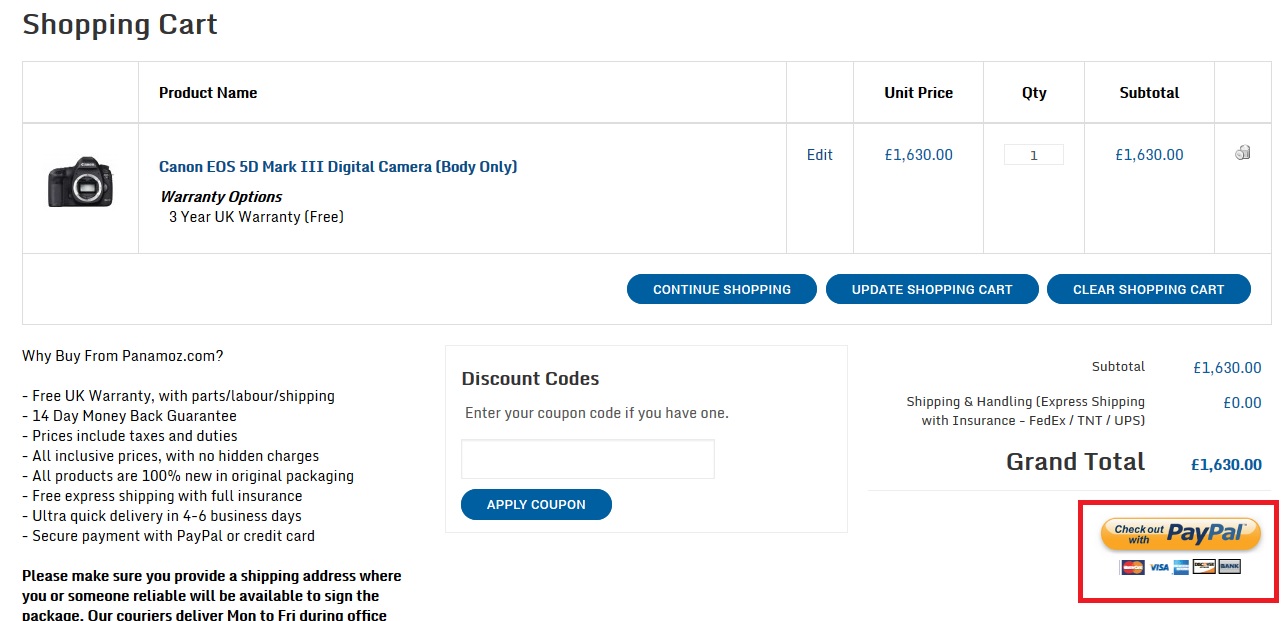The image size is (1283, 621).
Task: Click the "Qty" column header
Action: [1034, 93]
